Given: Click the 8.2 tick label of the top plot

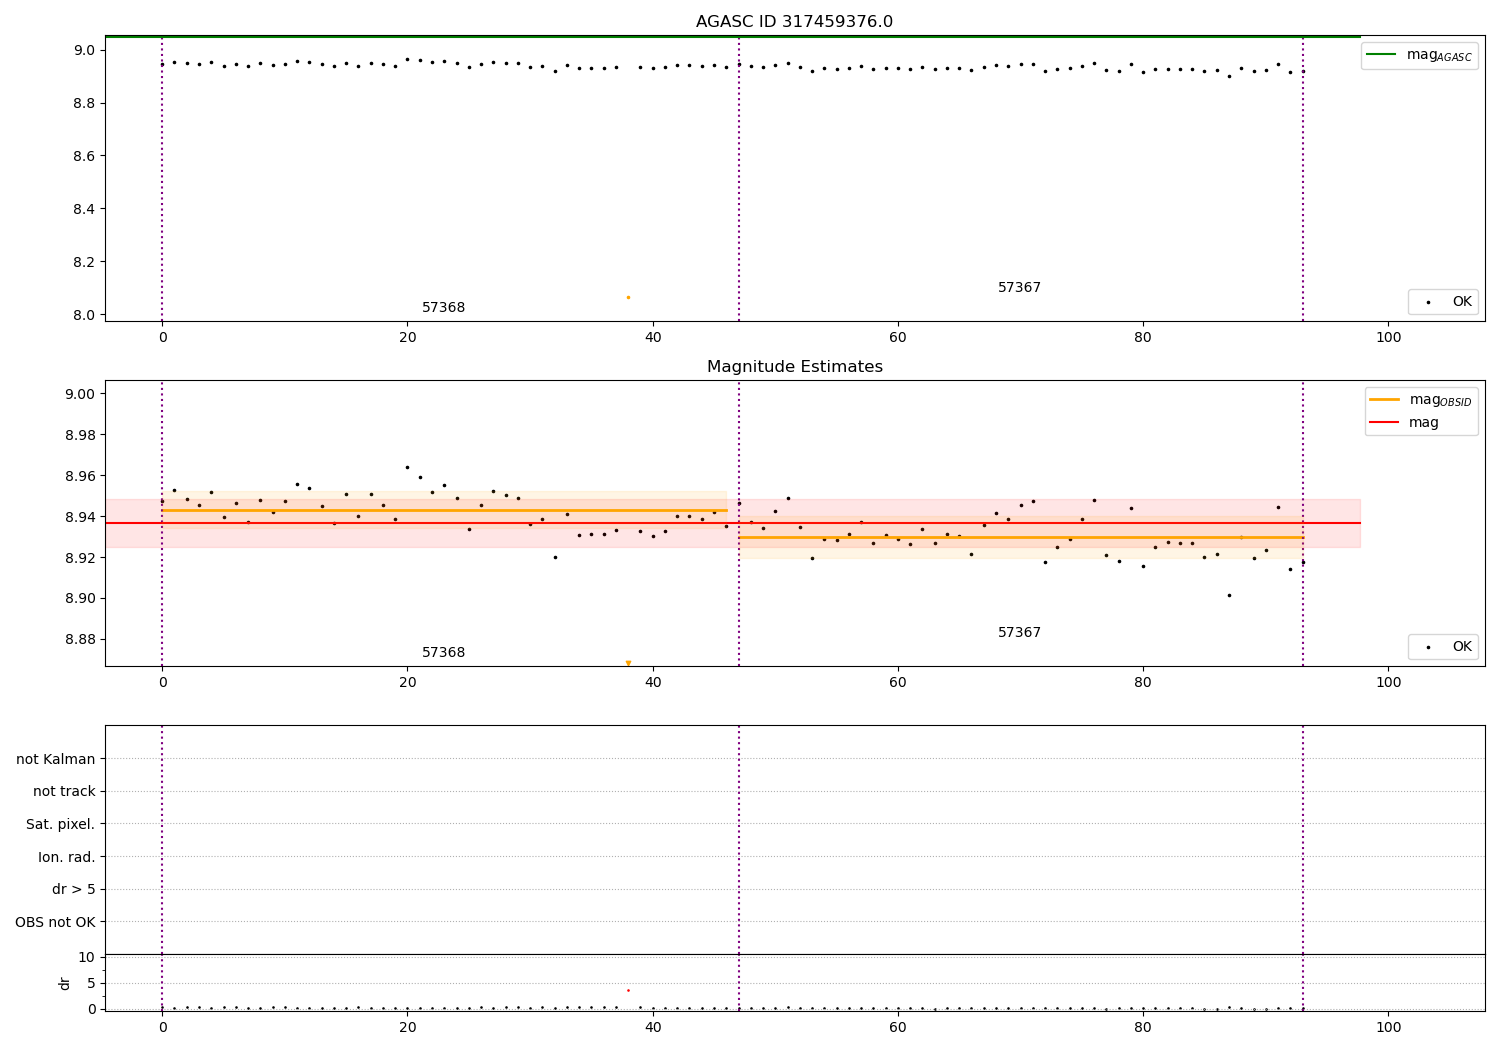Looking at the screenshot, I should 85,262.
